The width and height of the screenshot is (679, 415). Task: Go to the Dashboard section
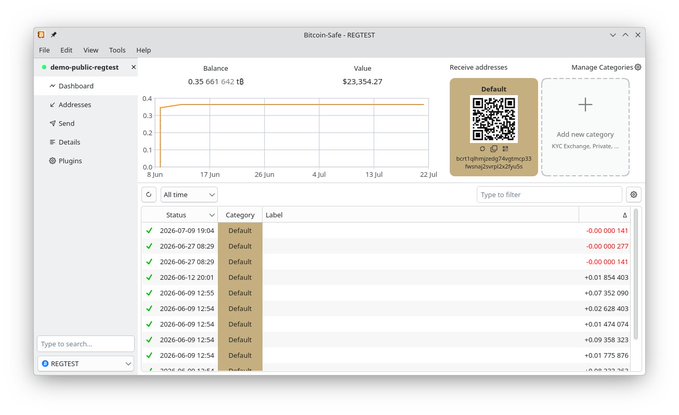click(86, 86)
